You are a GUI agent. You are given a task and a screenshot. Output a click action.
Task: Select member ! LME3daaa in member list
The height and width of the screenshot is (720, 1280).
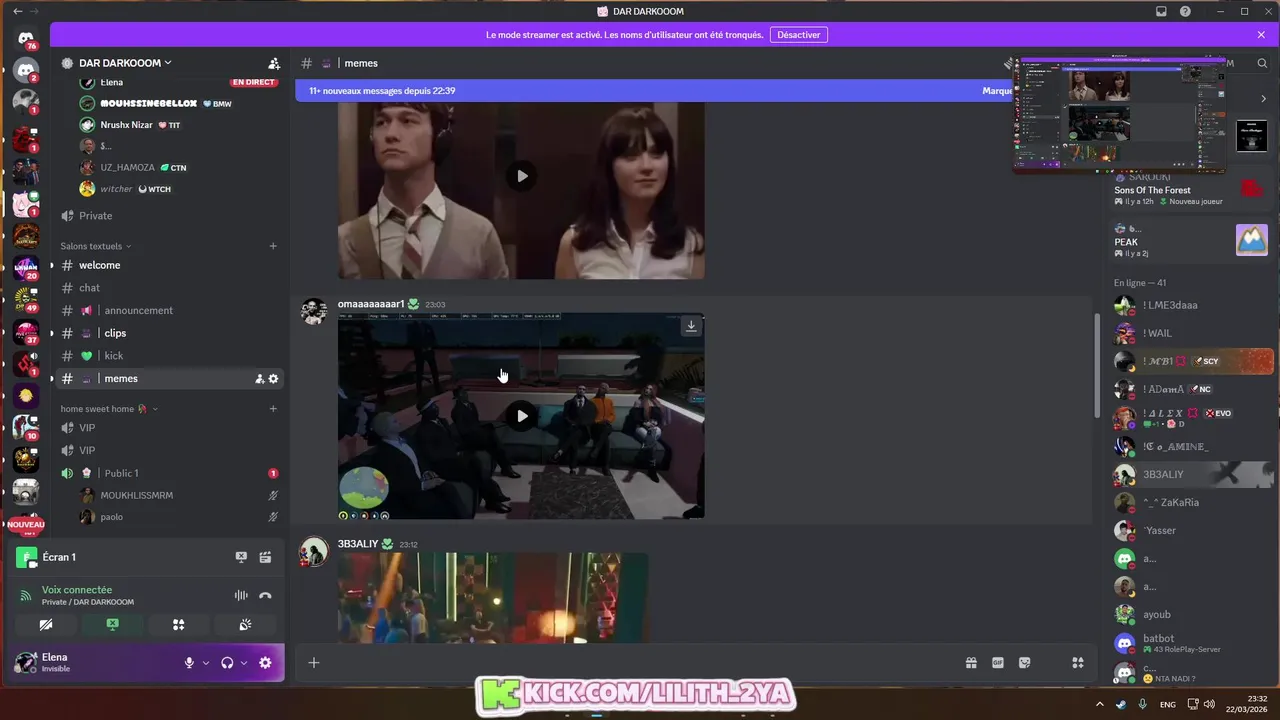(x=1193, y=305)
